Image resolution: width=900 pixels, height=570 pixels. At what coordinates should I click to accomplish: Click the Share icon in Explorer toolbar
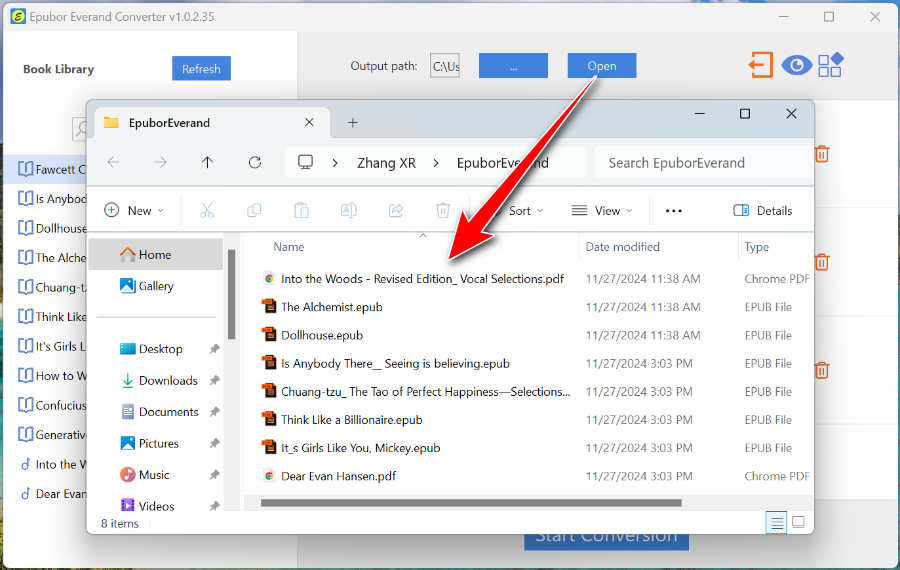tap(396, 211)
